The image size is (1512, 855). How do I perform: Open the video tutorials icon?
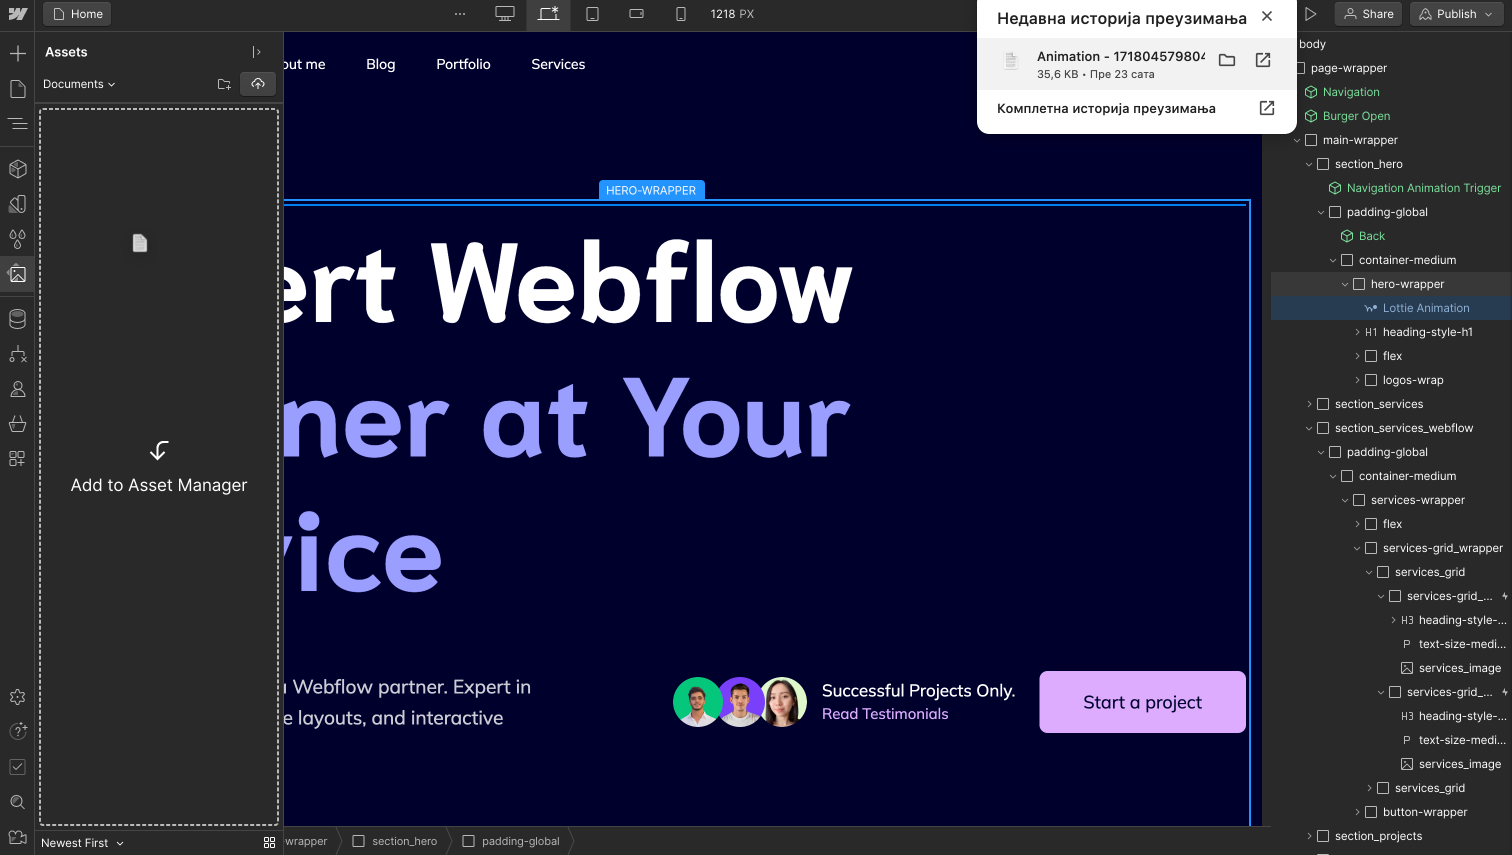click(x=17, y=837)
